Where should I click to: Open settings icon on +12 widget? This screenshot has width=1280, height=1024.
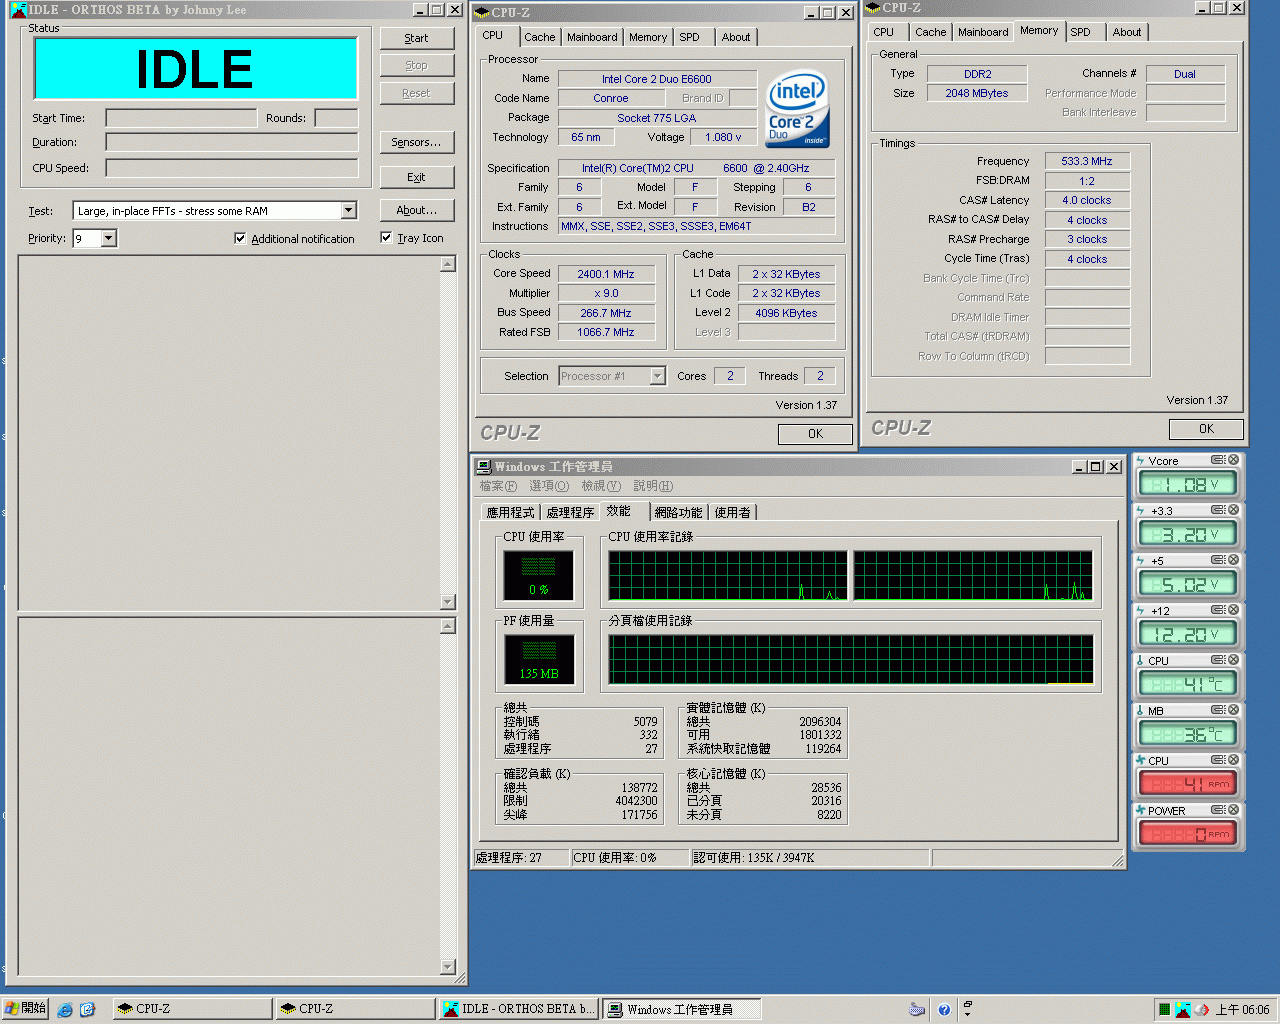[x=1218, y=610]
